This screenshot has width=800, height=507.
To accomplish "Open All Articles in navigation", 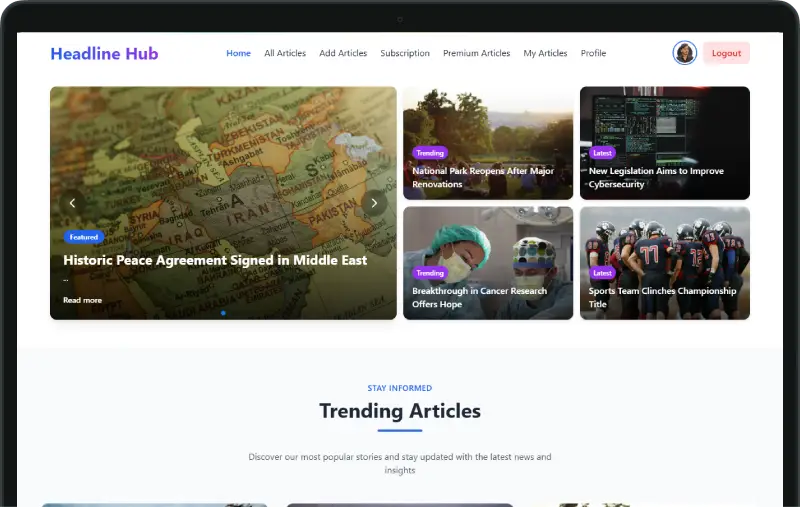I will point(285,53).
